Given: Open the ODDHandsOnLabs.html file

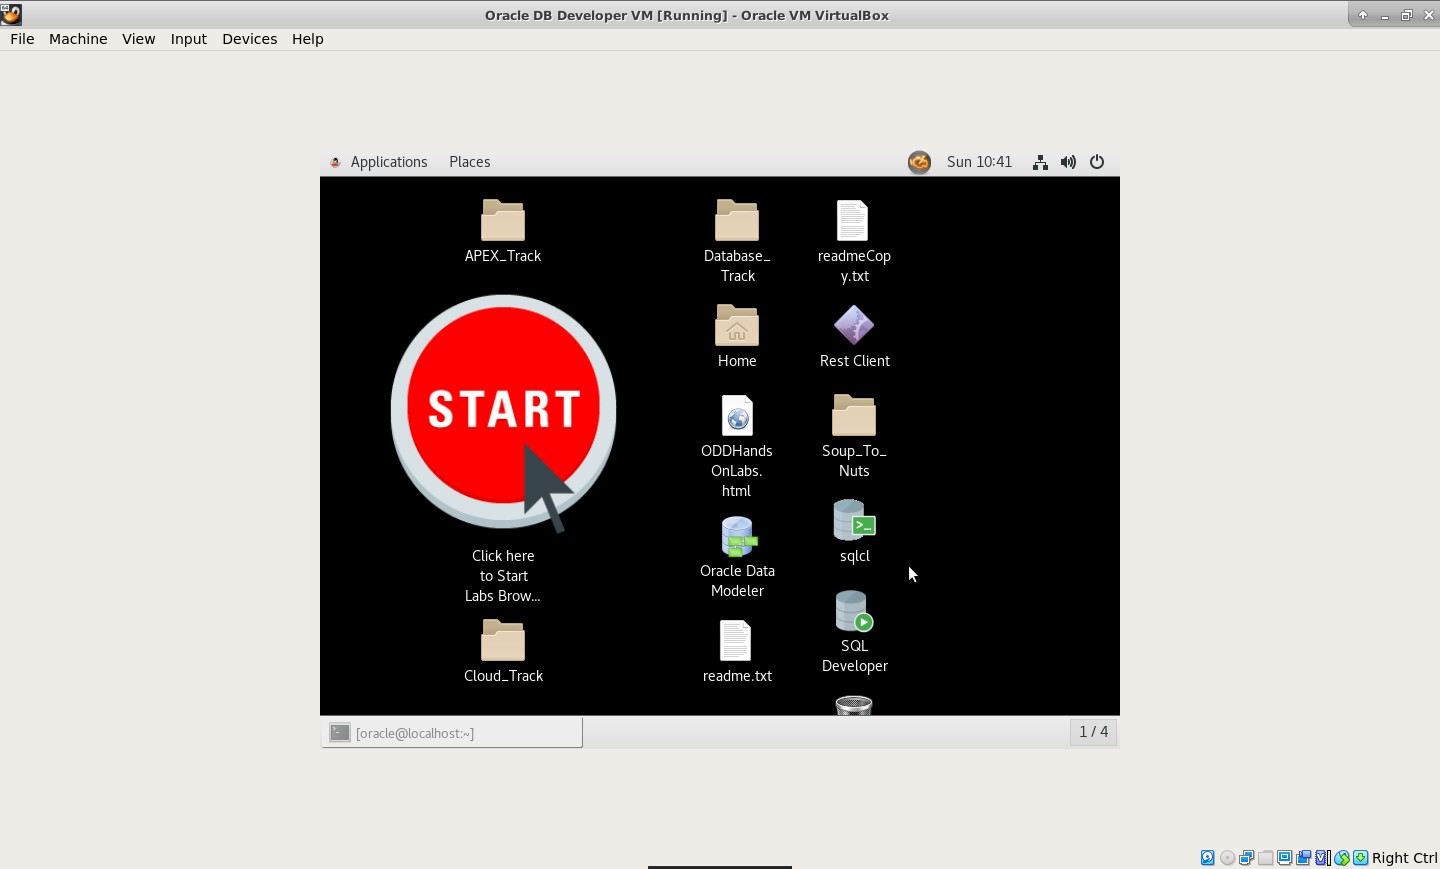Looking at the screenshot, I should click(737, 416).
